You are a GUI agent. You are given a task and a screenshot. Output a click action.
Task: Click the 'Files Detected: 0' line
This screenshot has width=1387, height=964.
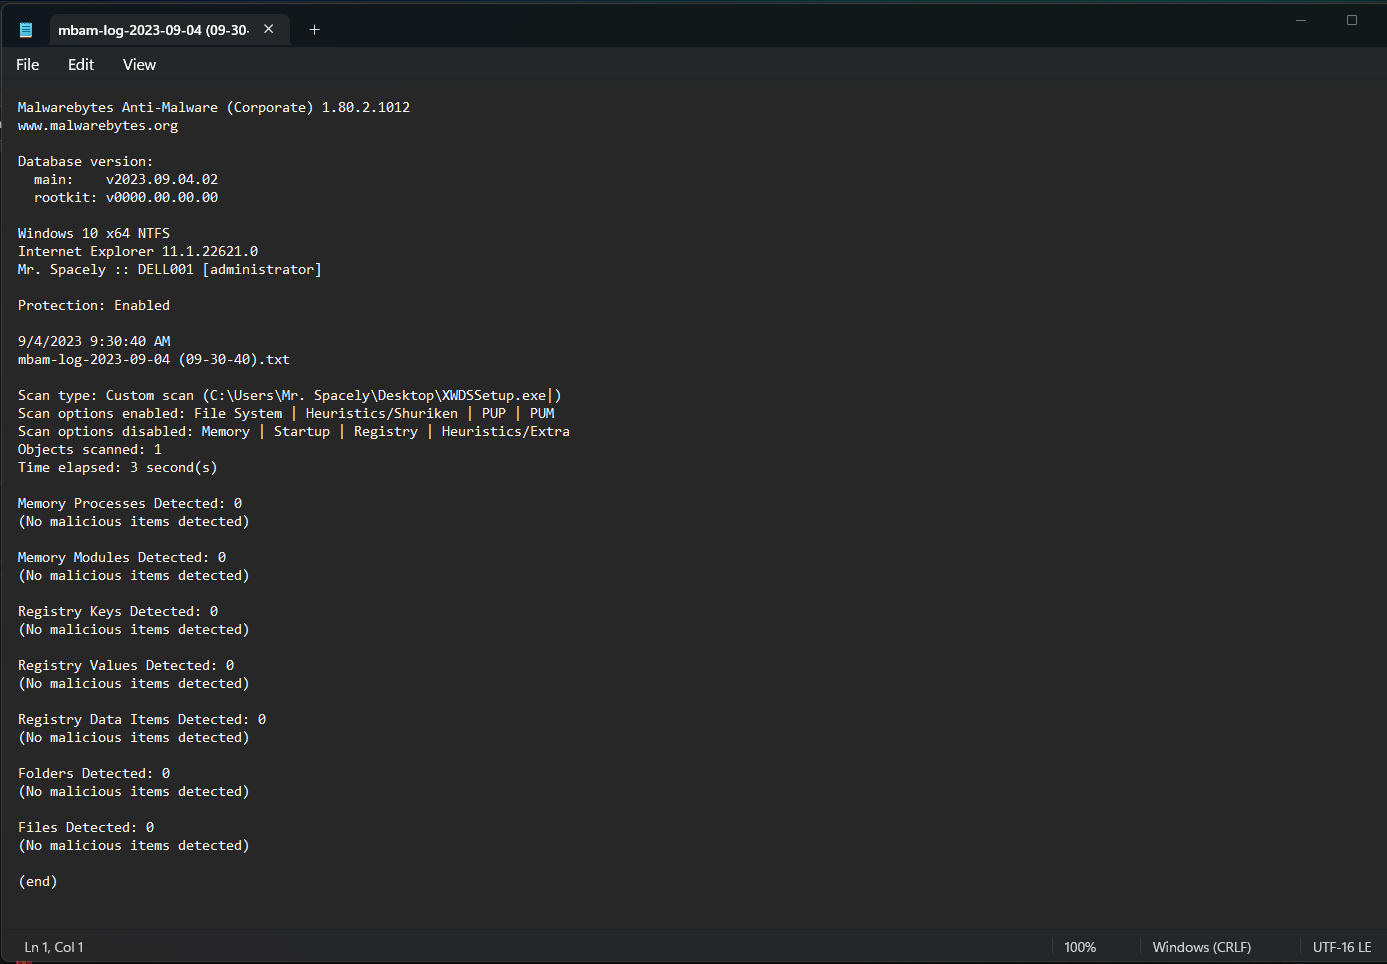coord(86,828)
